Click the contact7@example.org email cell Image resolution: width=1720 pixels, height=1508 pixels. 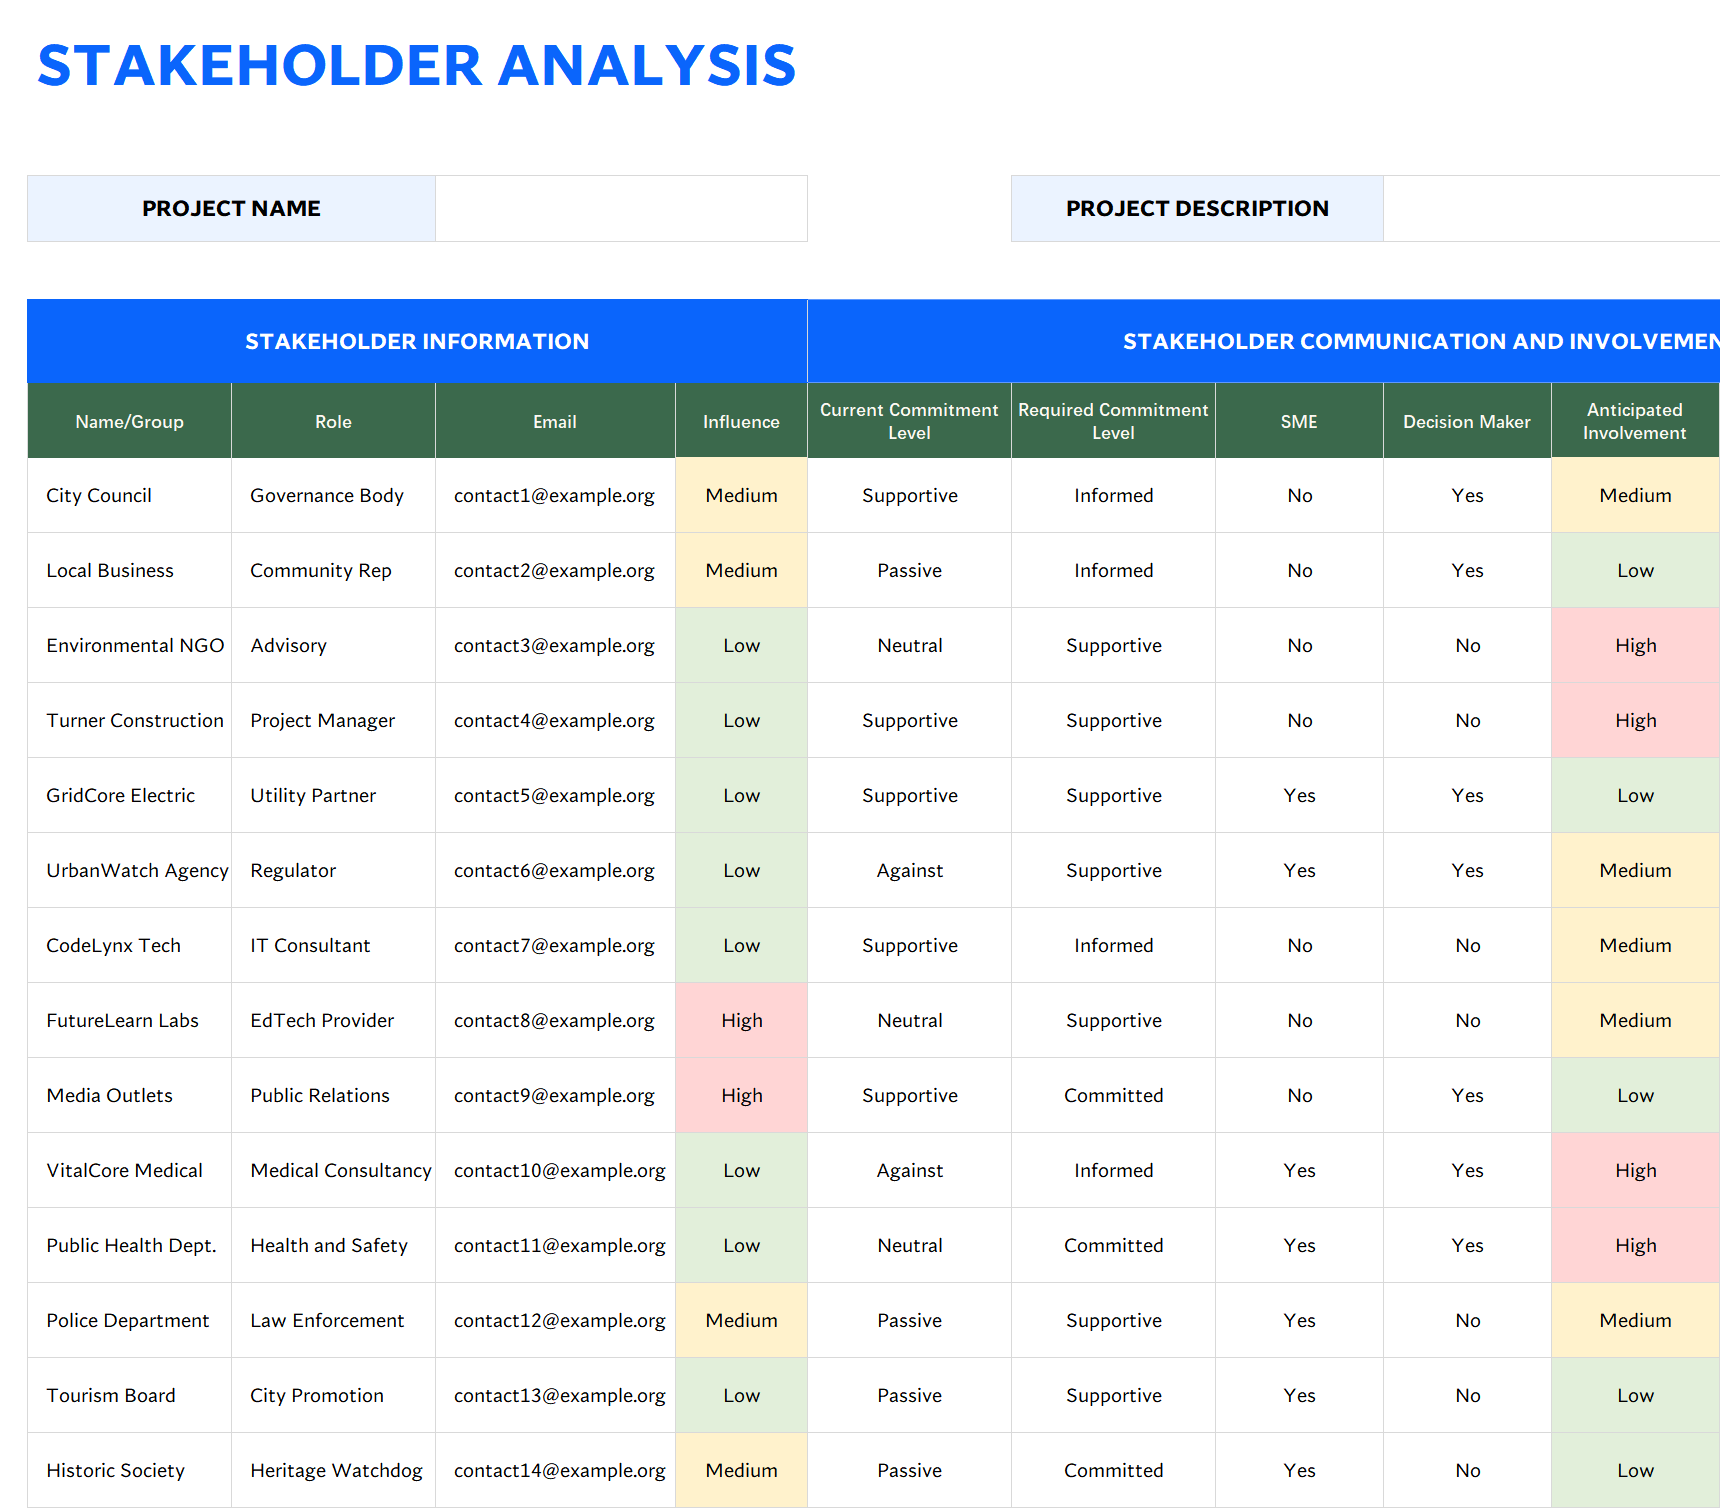(555, 945)
